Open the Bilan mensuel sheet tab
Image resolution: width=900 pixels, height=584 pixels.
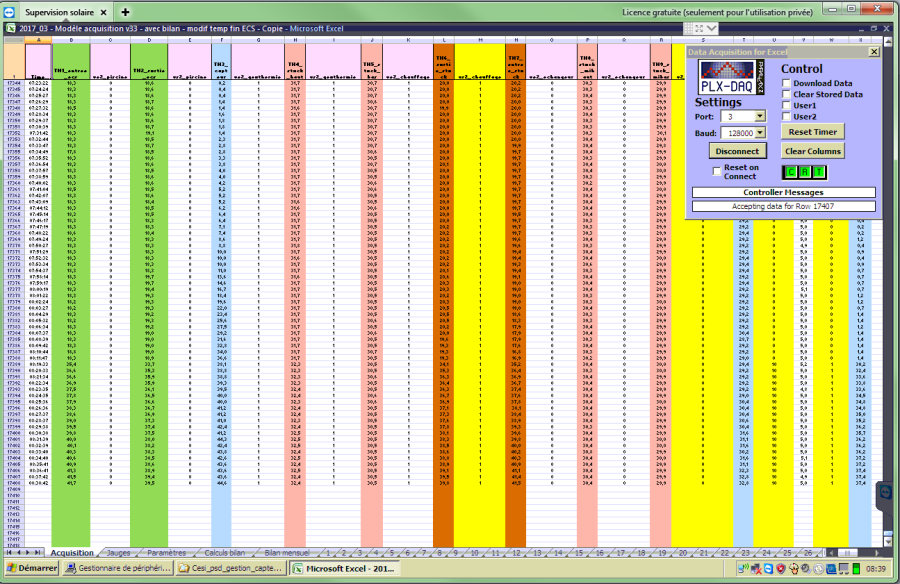(287, 552)
